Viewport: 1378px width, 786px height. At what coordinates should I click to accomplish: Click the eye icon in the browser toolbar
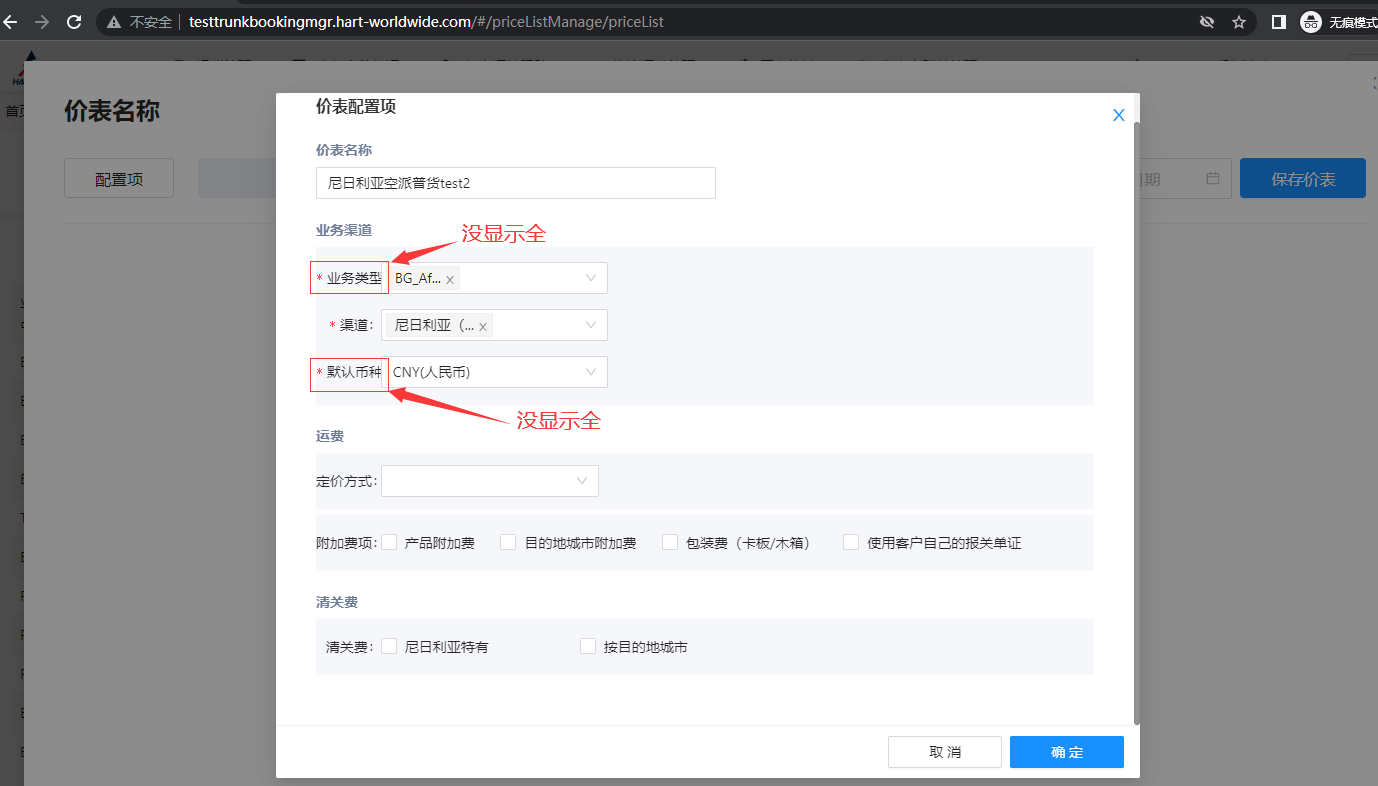1206,20
